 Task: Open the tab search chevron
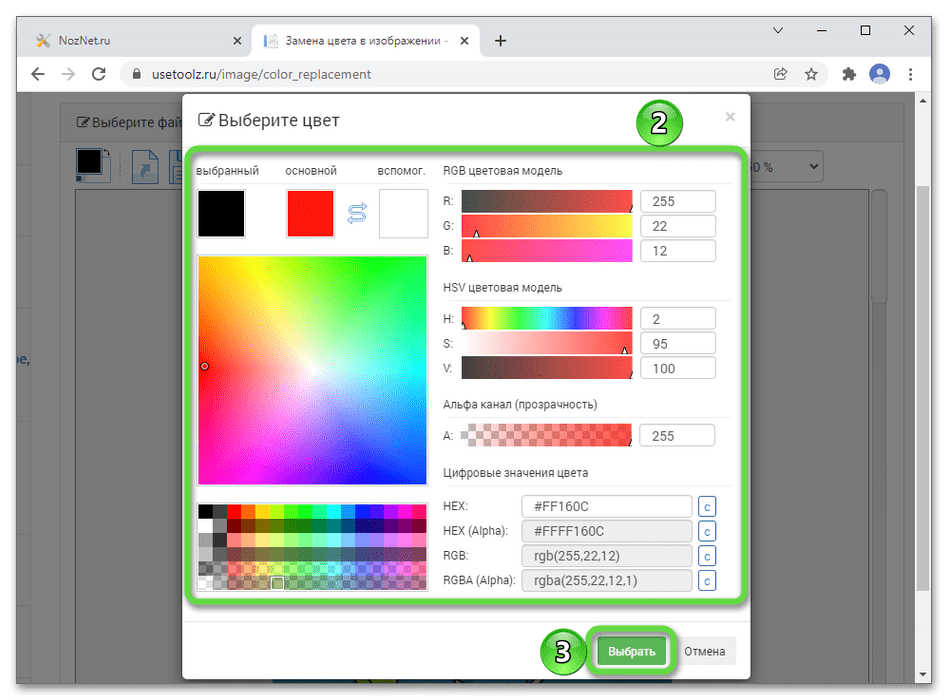point(778,30)
